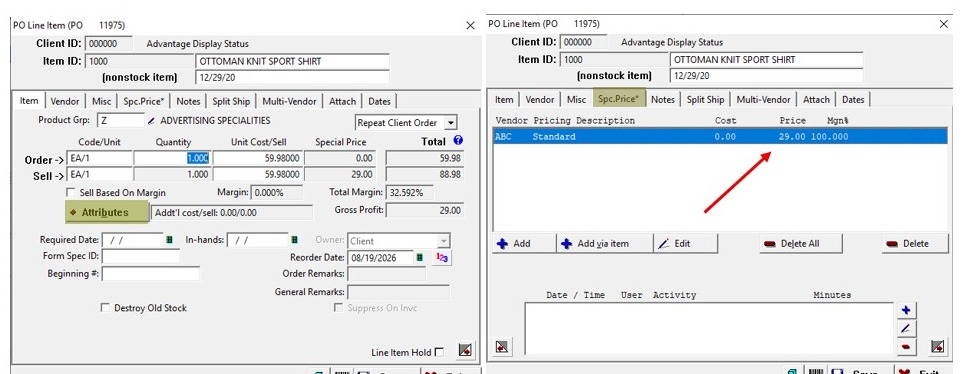Open the In-hands date calendar picker
This screenshot has width=966, height=374.
[x=294, y=240]
